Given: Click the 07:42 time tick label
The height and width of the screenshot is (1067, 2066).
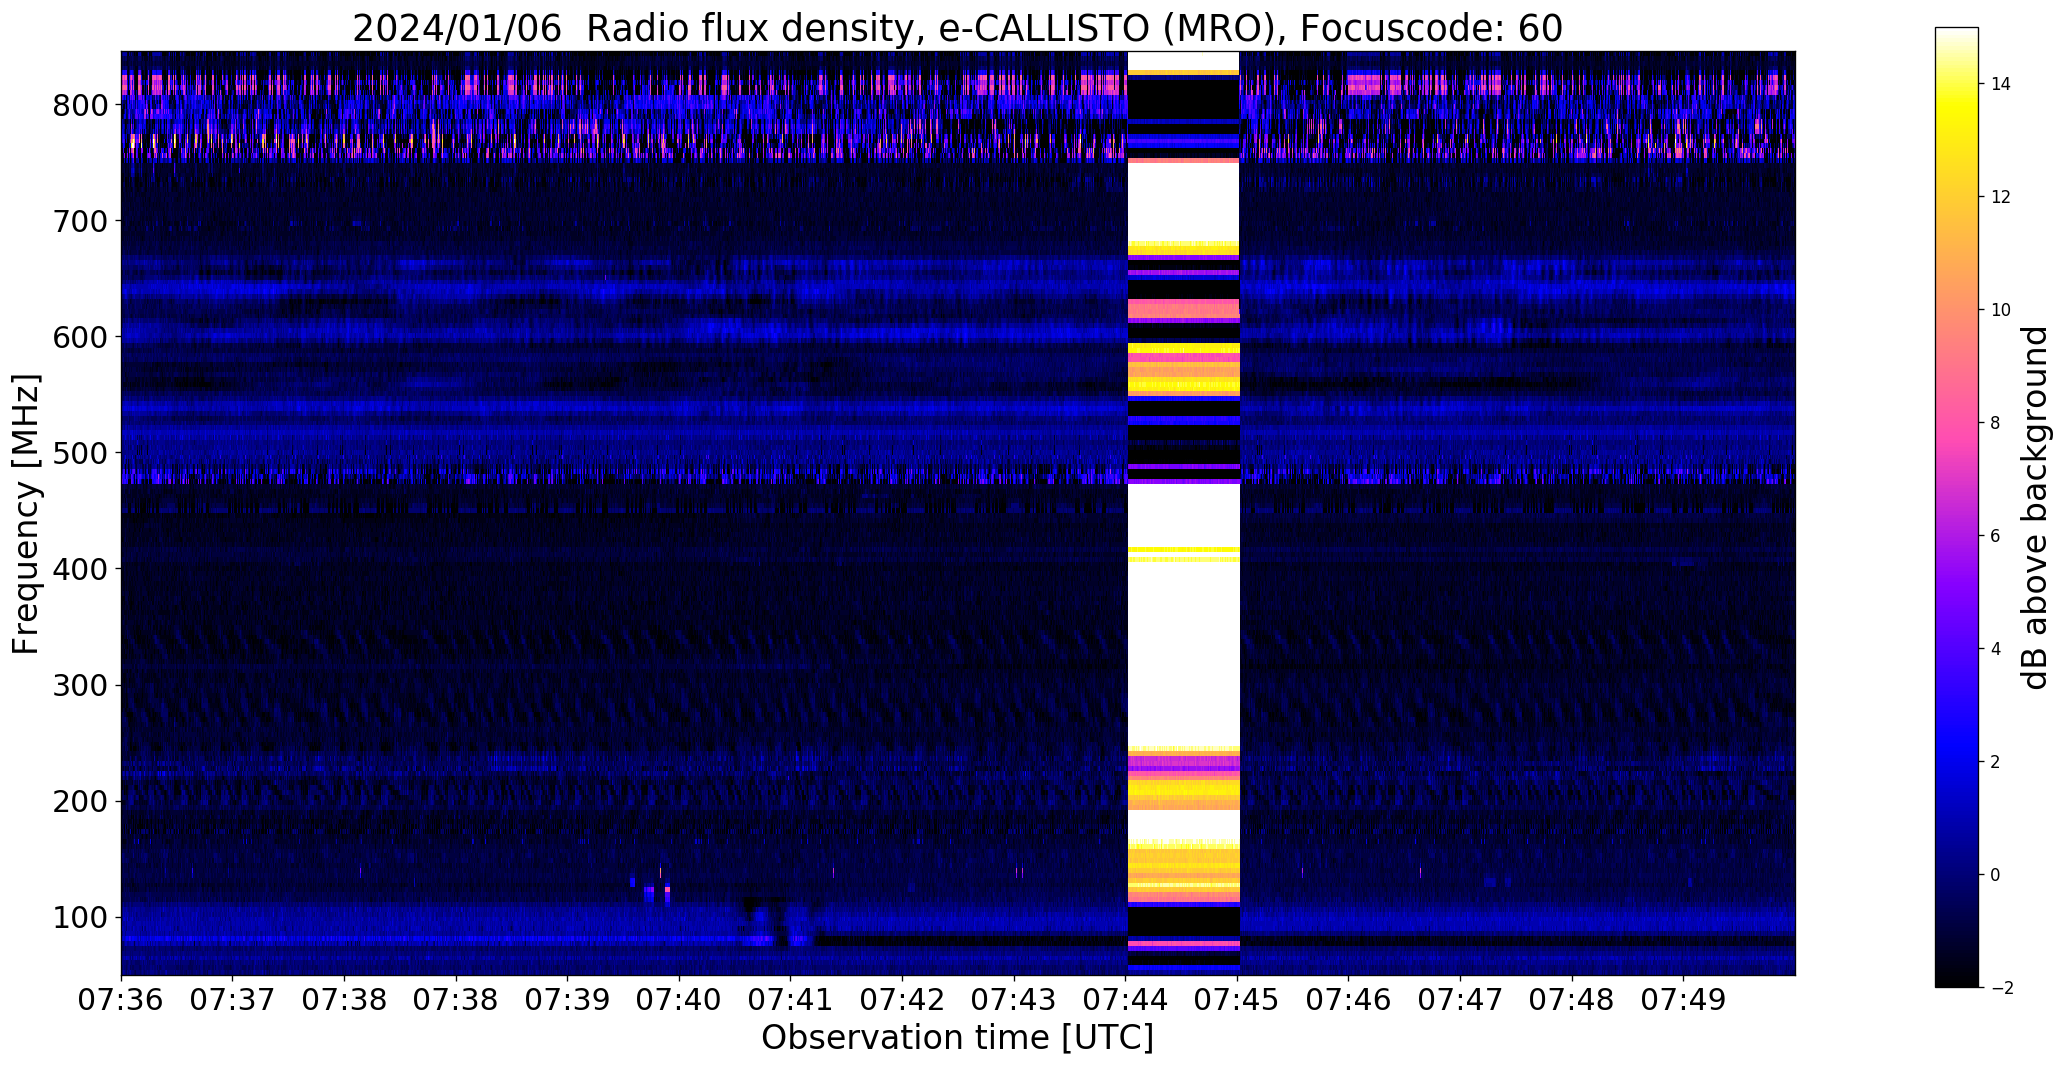Looking at the screenshot, I should point(903,1000).
